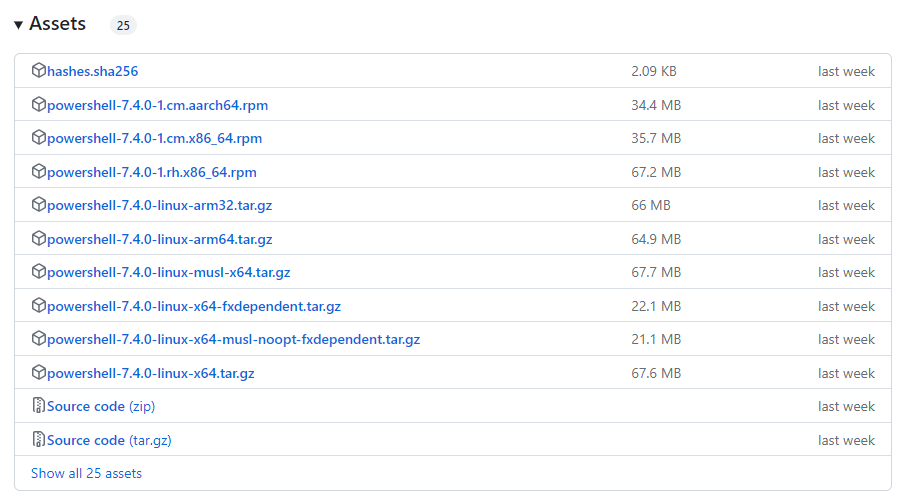Collapse the Assets section triangle
The height and width of the screenshot is (497, 898).
coord(18,25)
